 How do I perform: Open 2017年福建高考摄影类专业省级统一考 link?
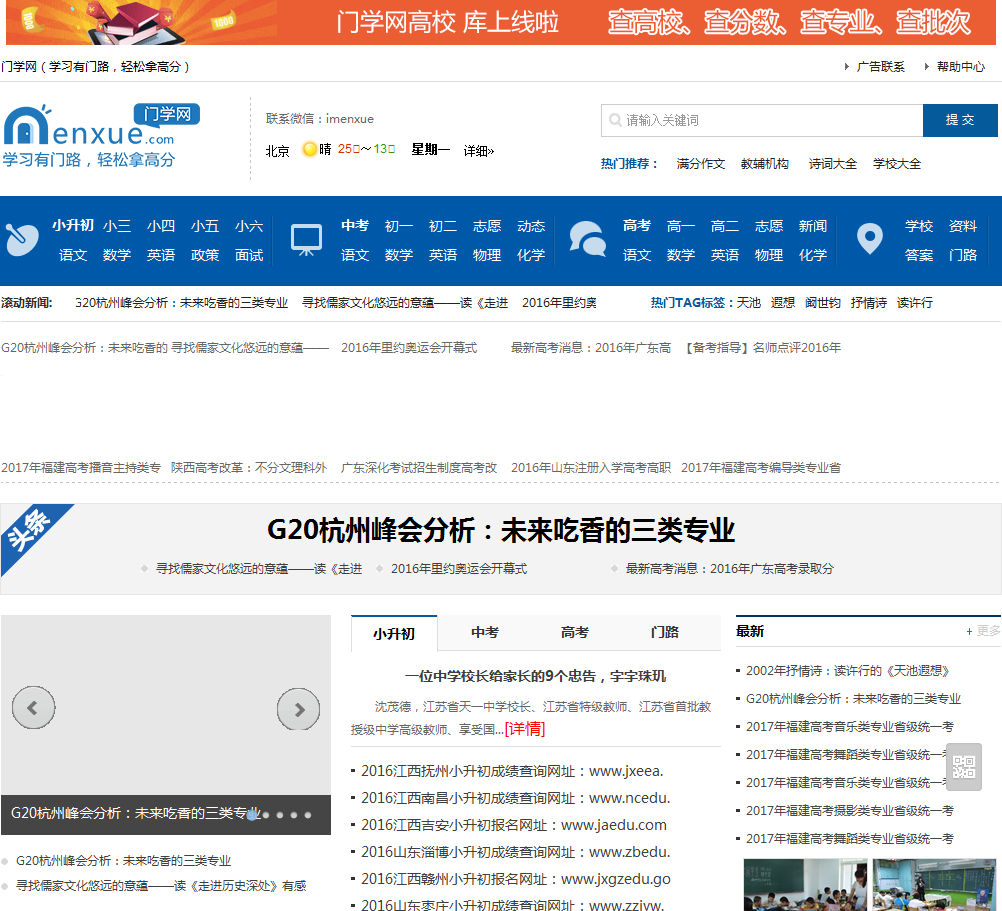tap(850, 811)
